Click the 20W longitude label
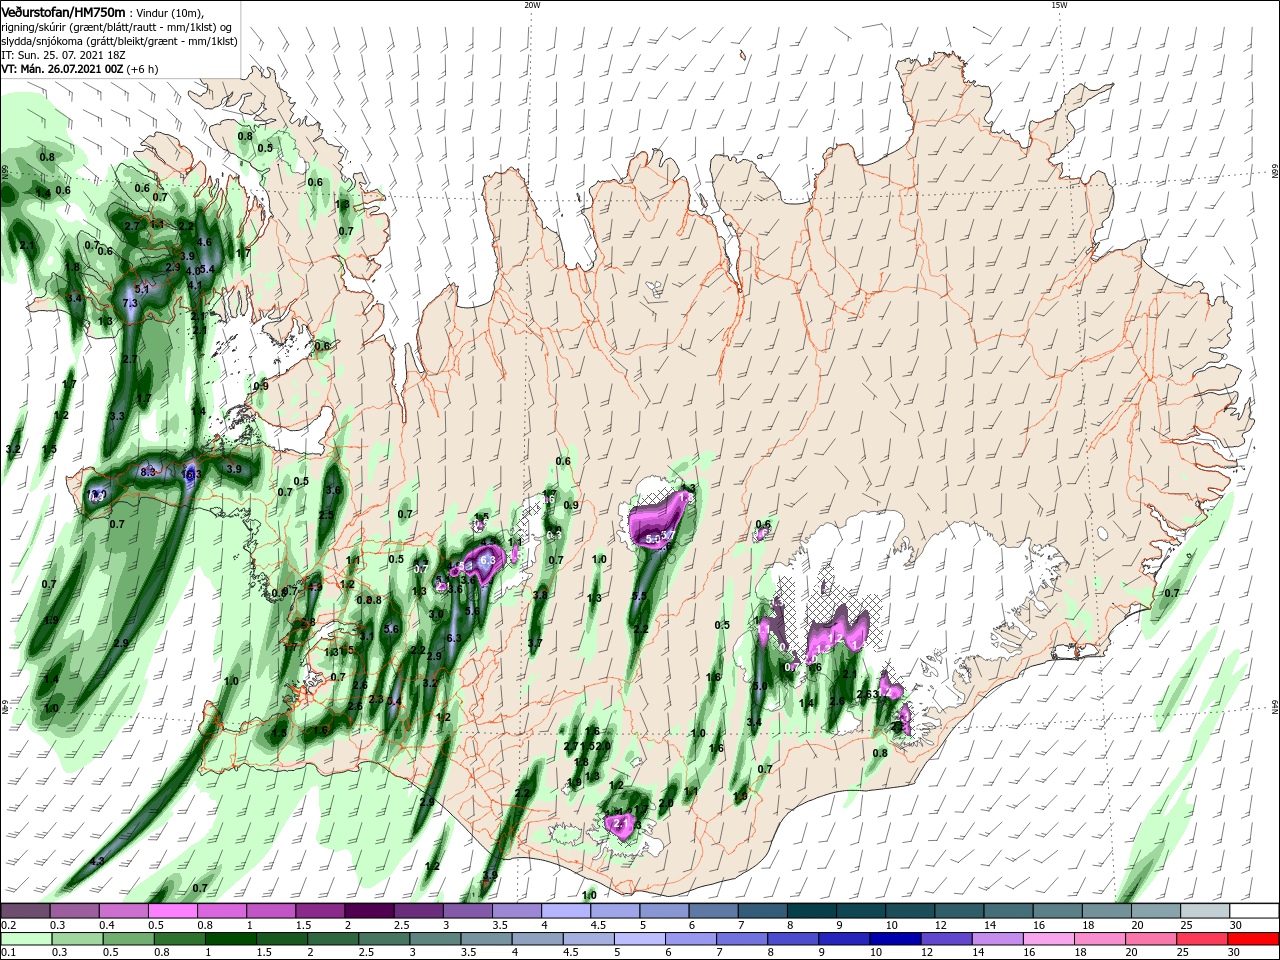Image resolution: width=1280 pixels, height=960 pixels. (x=532, y=5)
